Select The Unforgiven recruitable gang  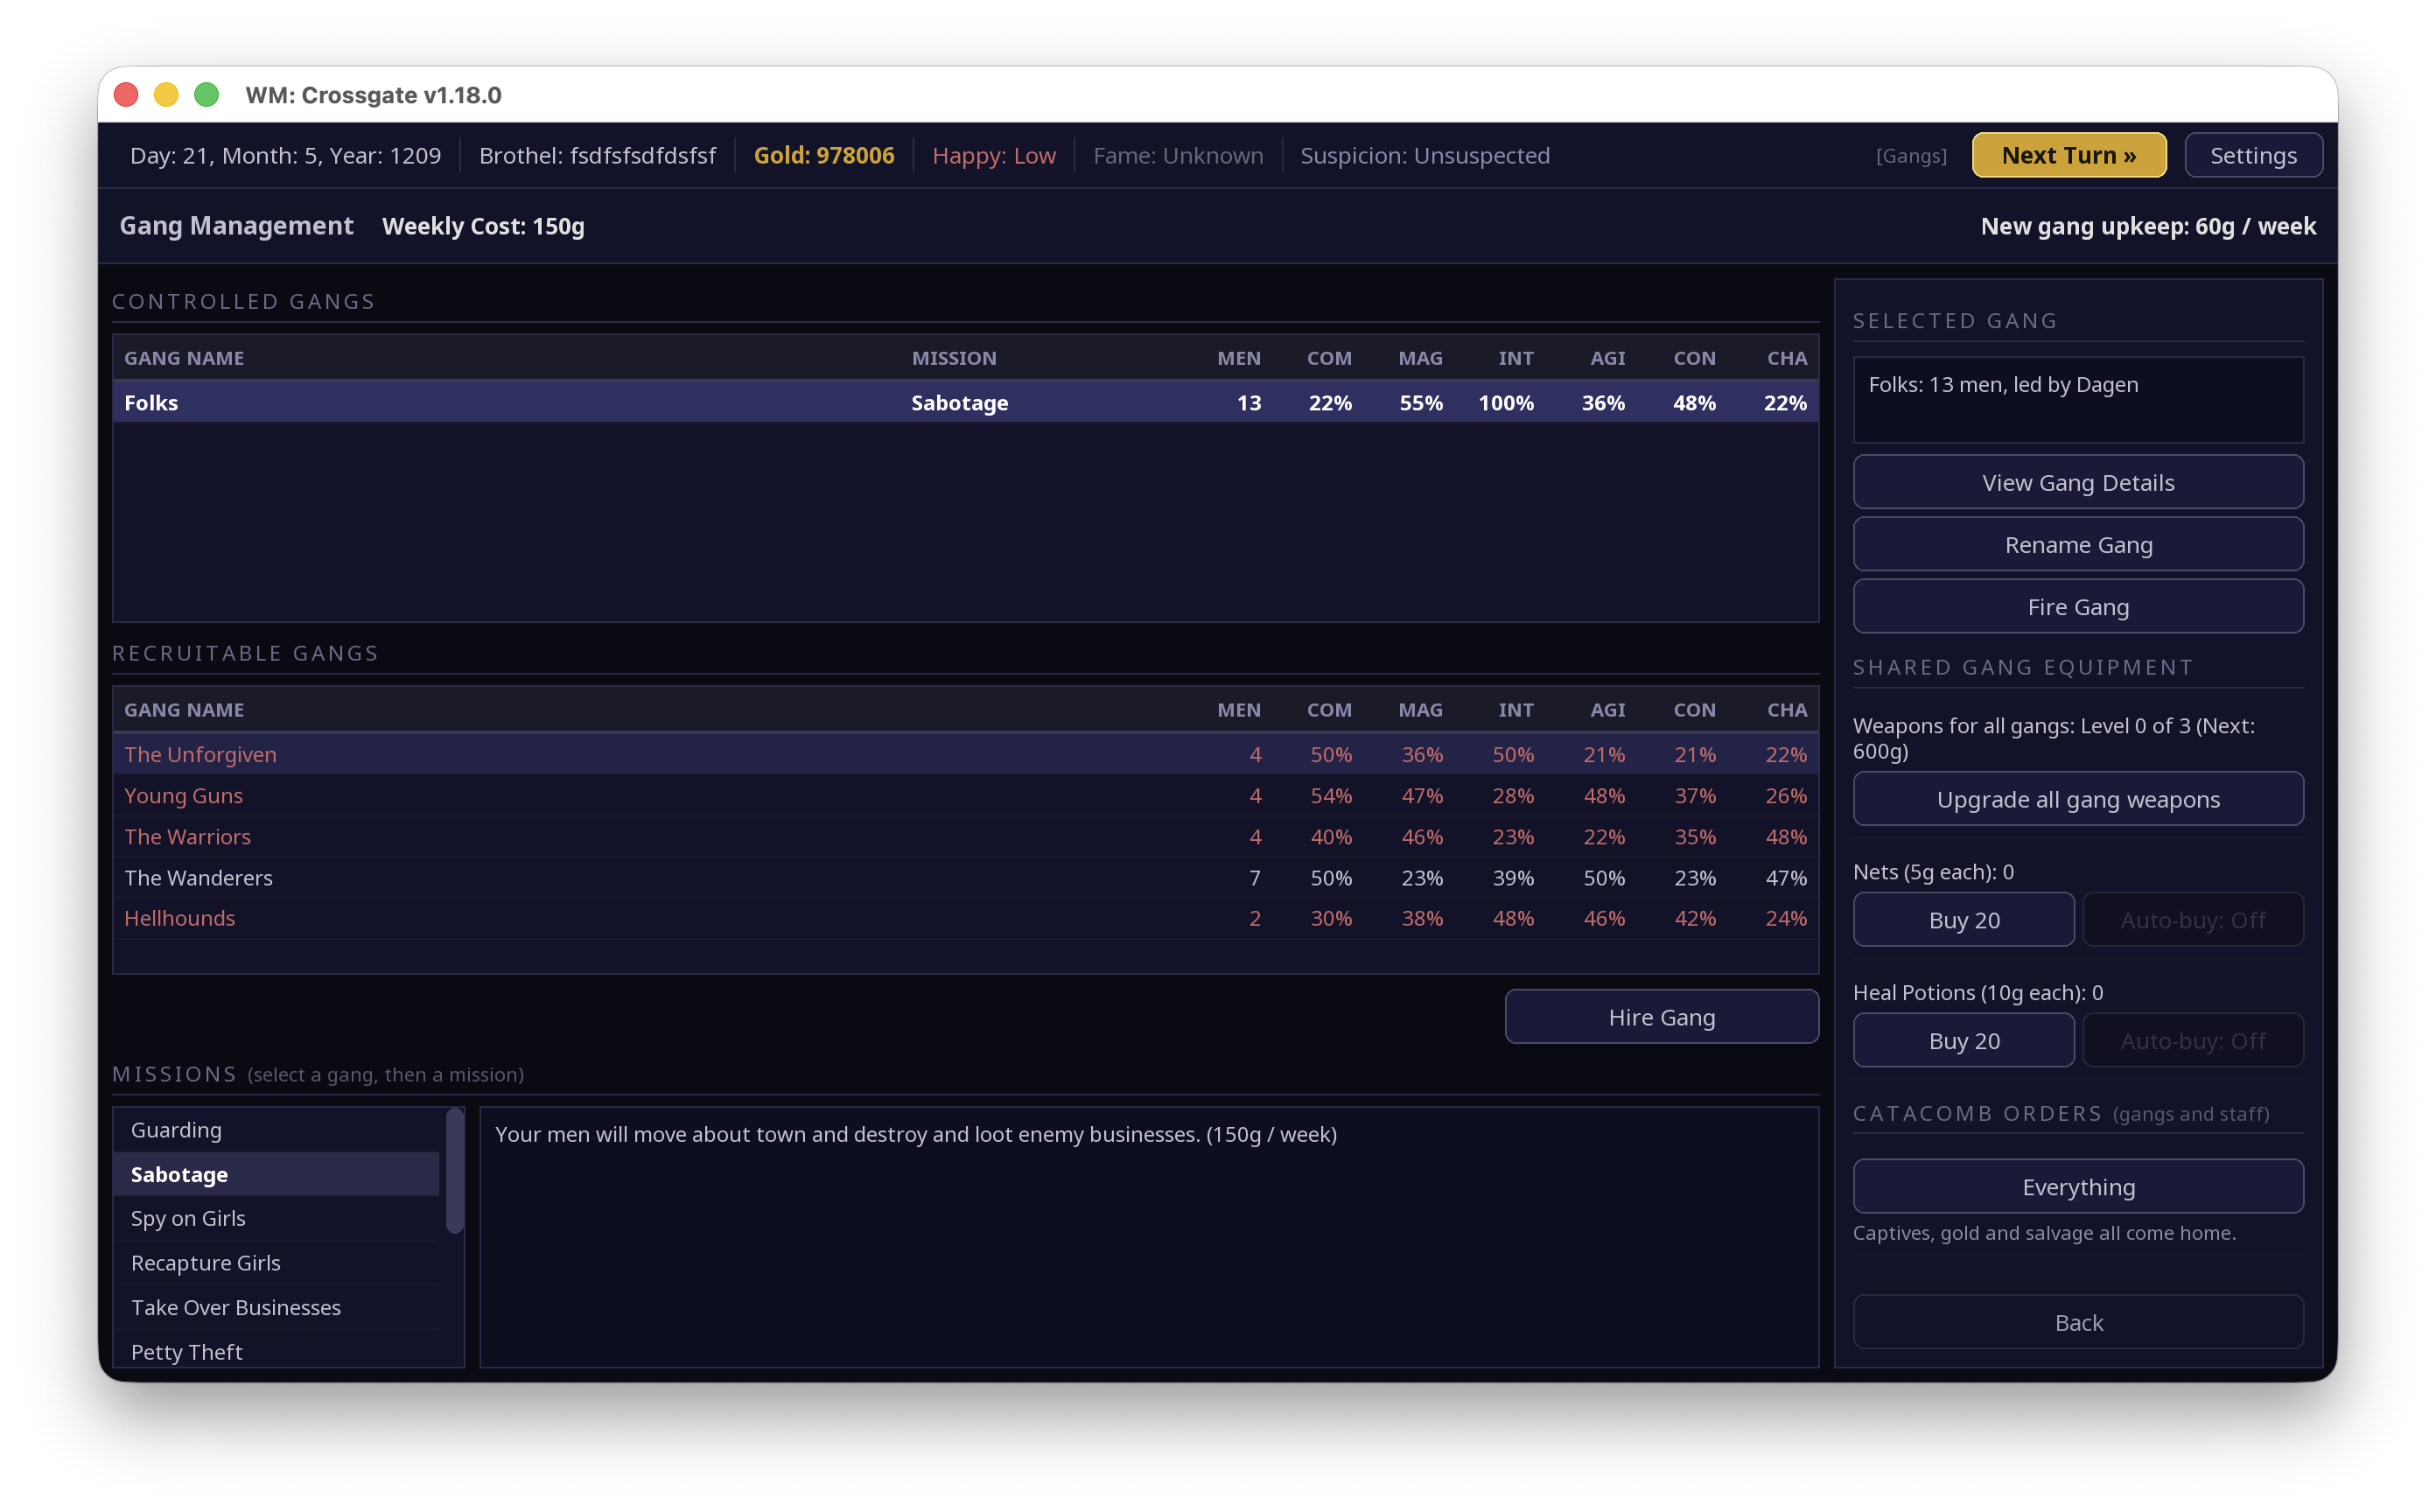(x=965, y=754)
